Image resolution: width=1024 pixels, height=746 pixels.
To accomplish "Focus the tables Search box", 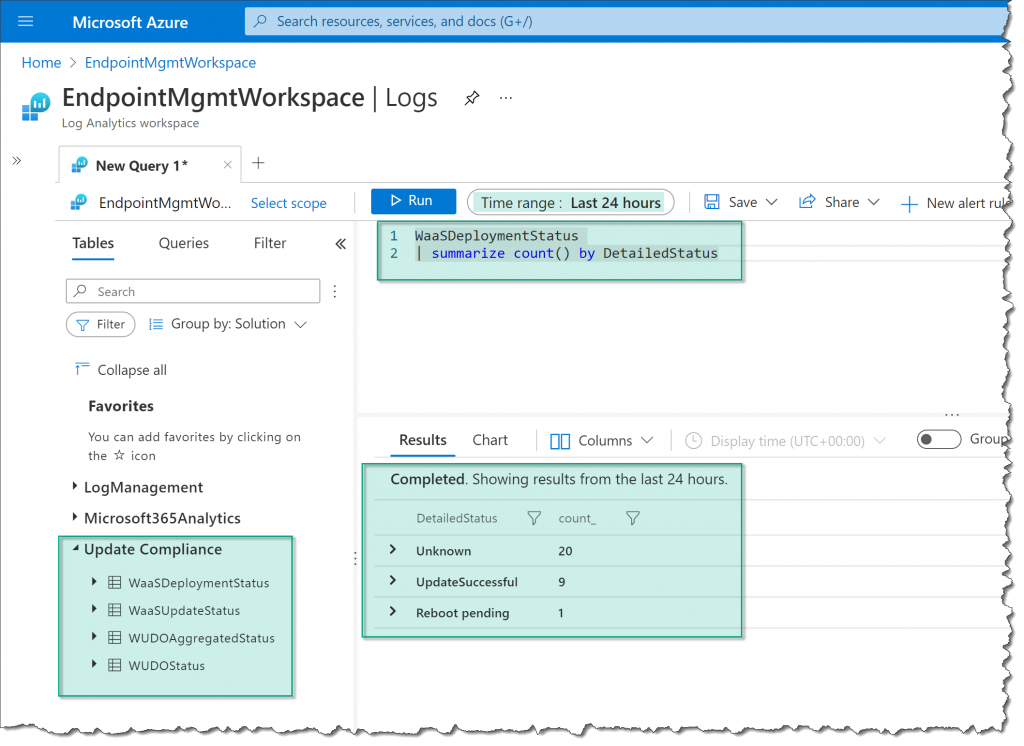I will tap(193, 291).
